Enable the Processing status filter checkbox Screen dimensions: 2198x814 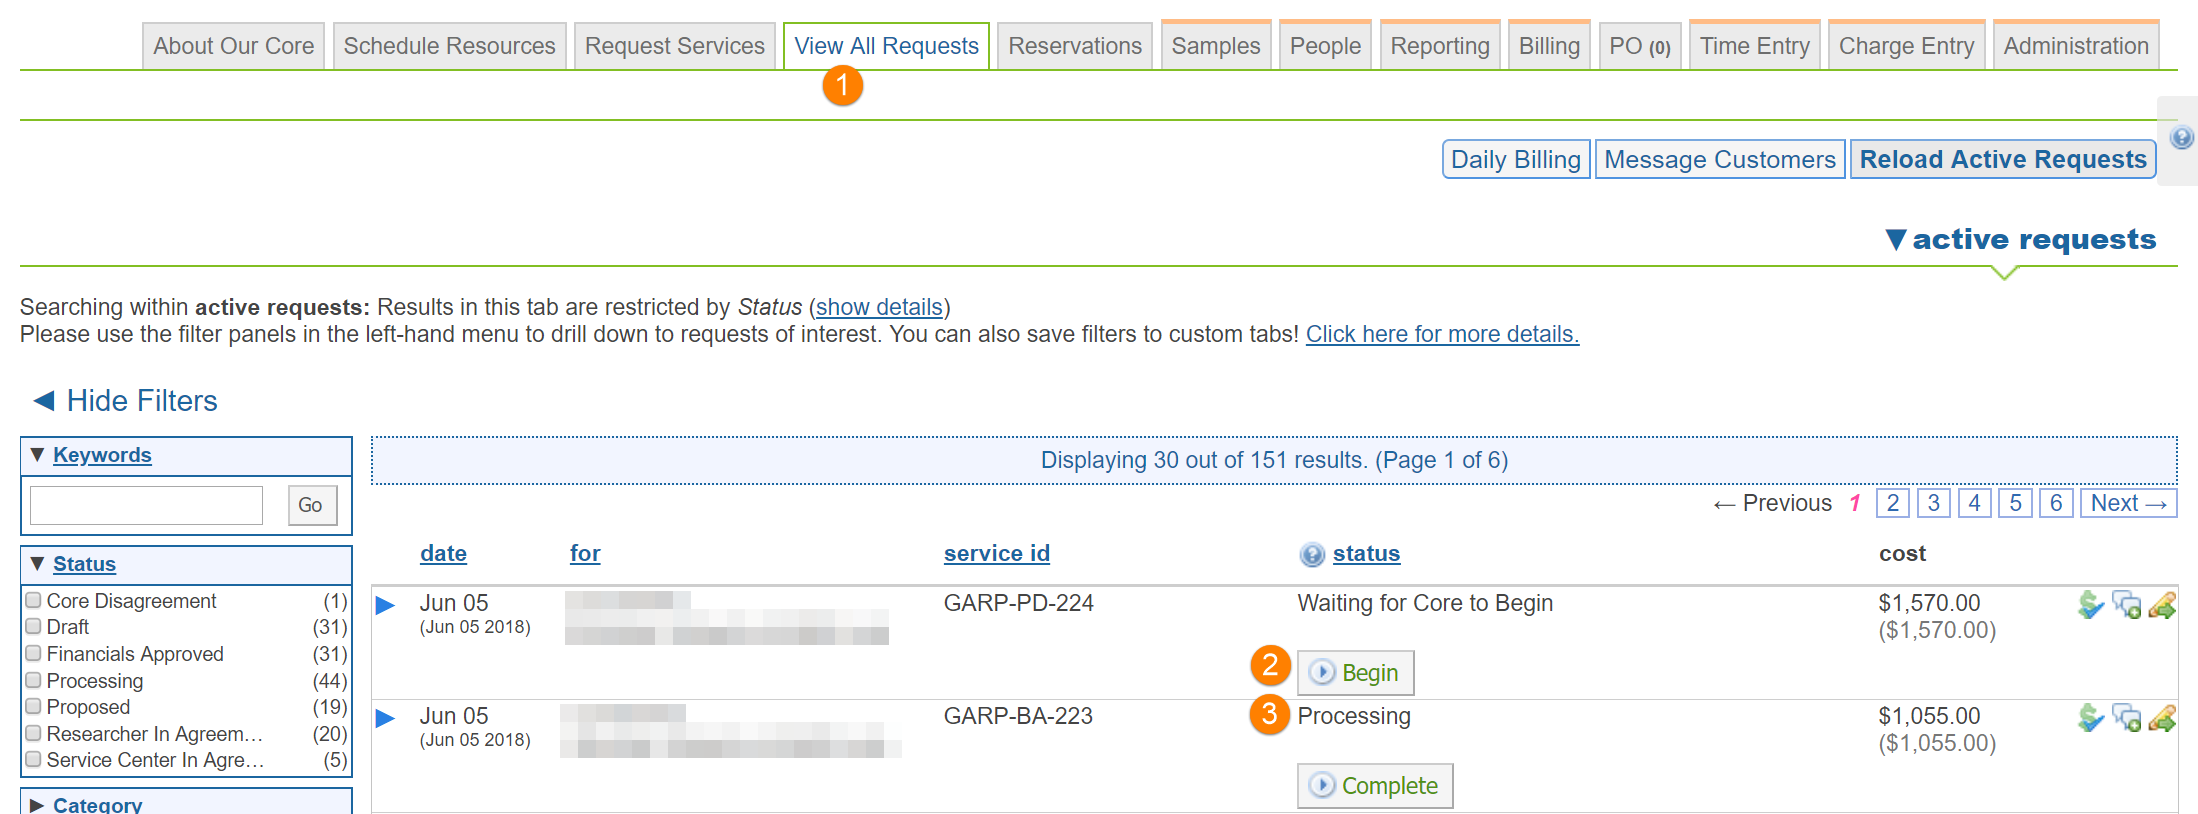coord(34,680)
